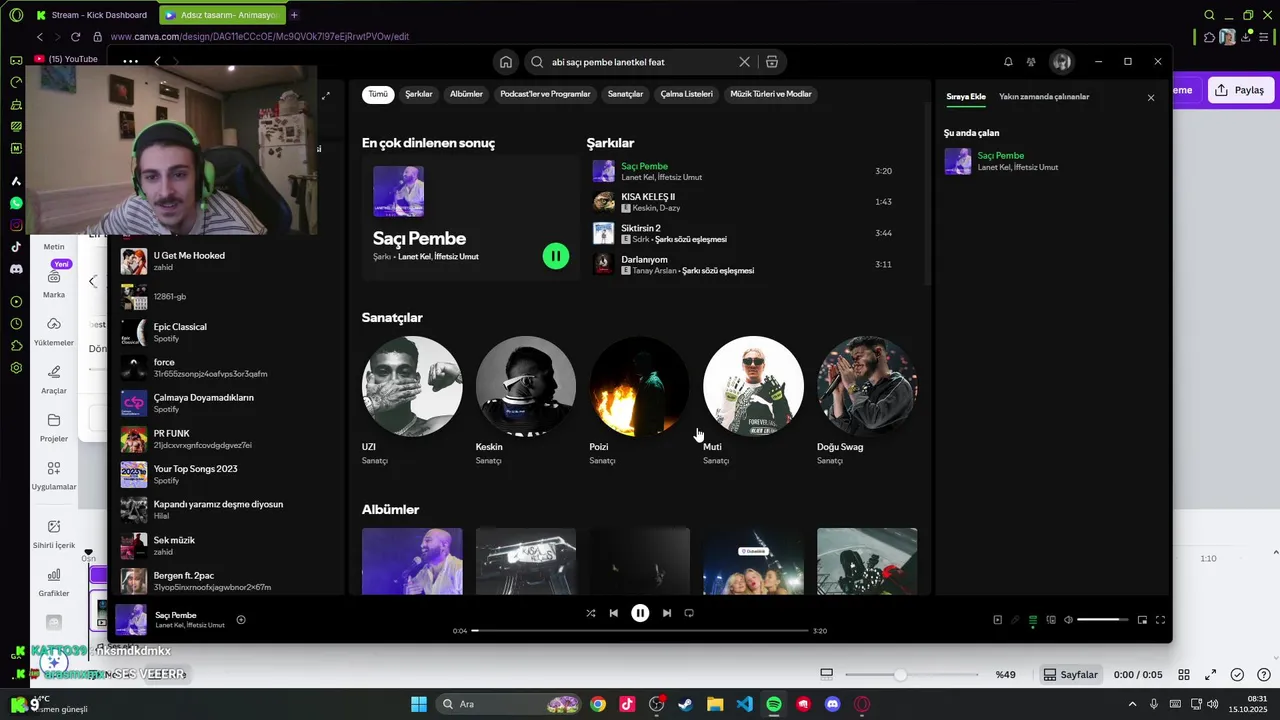Open Steam from the taskbar

[685, 704]
